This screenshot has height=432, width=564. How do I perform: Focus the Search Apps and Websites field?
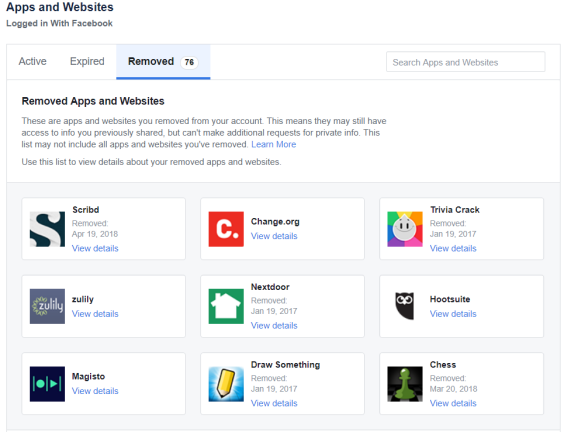[465, 62]
